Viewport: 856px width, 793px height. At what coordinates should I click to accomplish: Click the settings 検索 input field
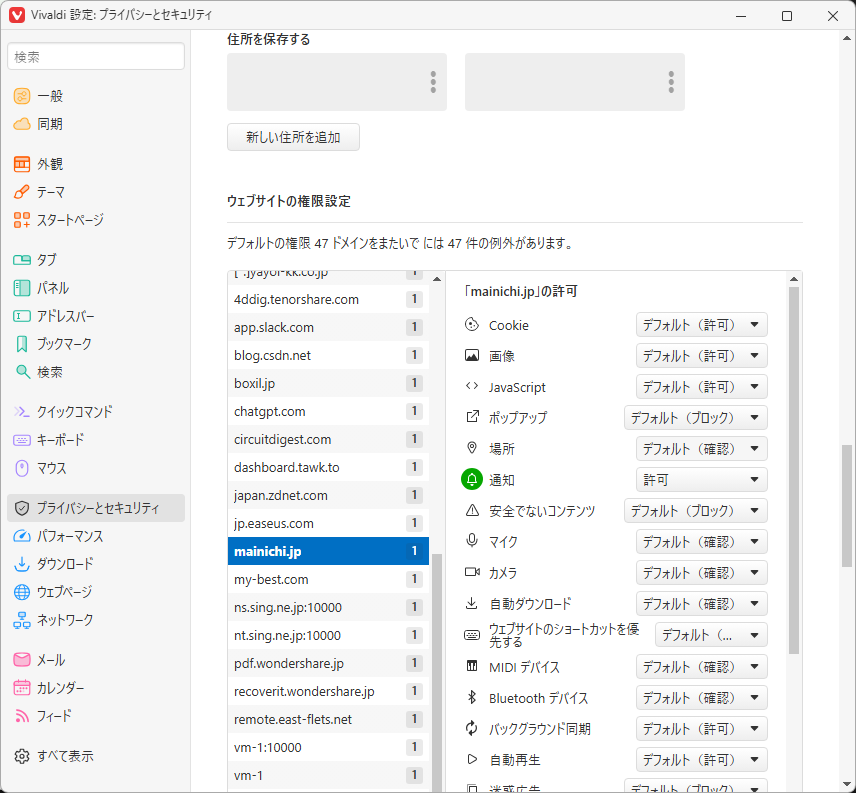tap(96, 56)
